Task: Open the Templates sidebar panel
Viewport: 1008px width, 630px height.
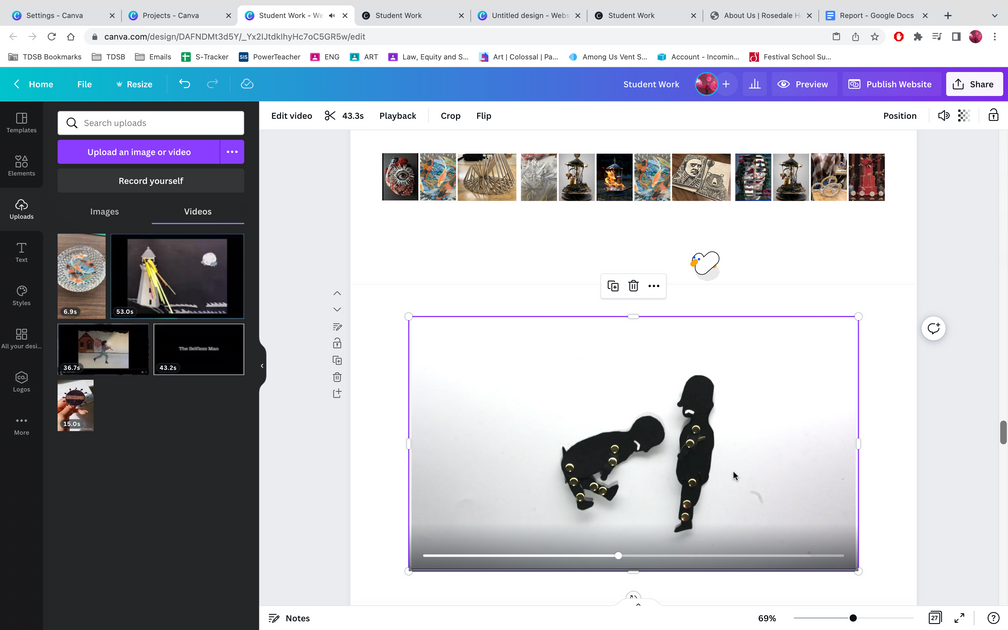Action: pos(21,121)
